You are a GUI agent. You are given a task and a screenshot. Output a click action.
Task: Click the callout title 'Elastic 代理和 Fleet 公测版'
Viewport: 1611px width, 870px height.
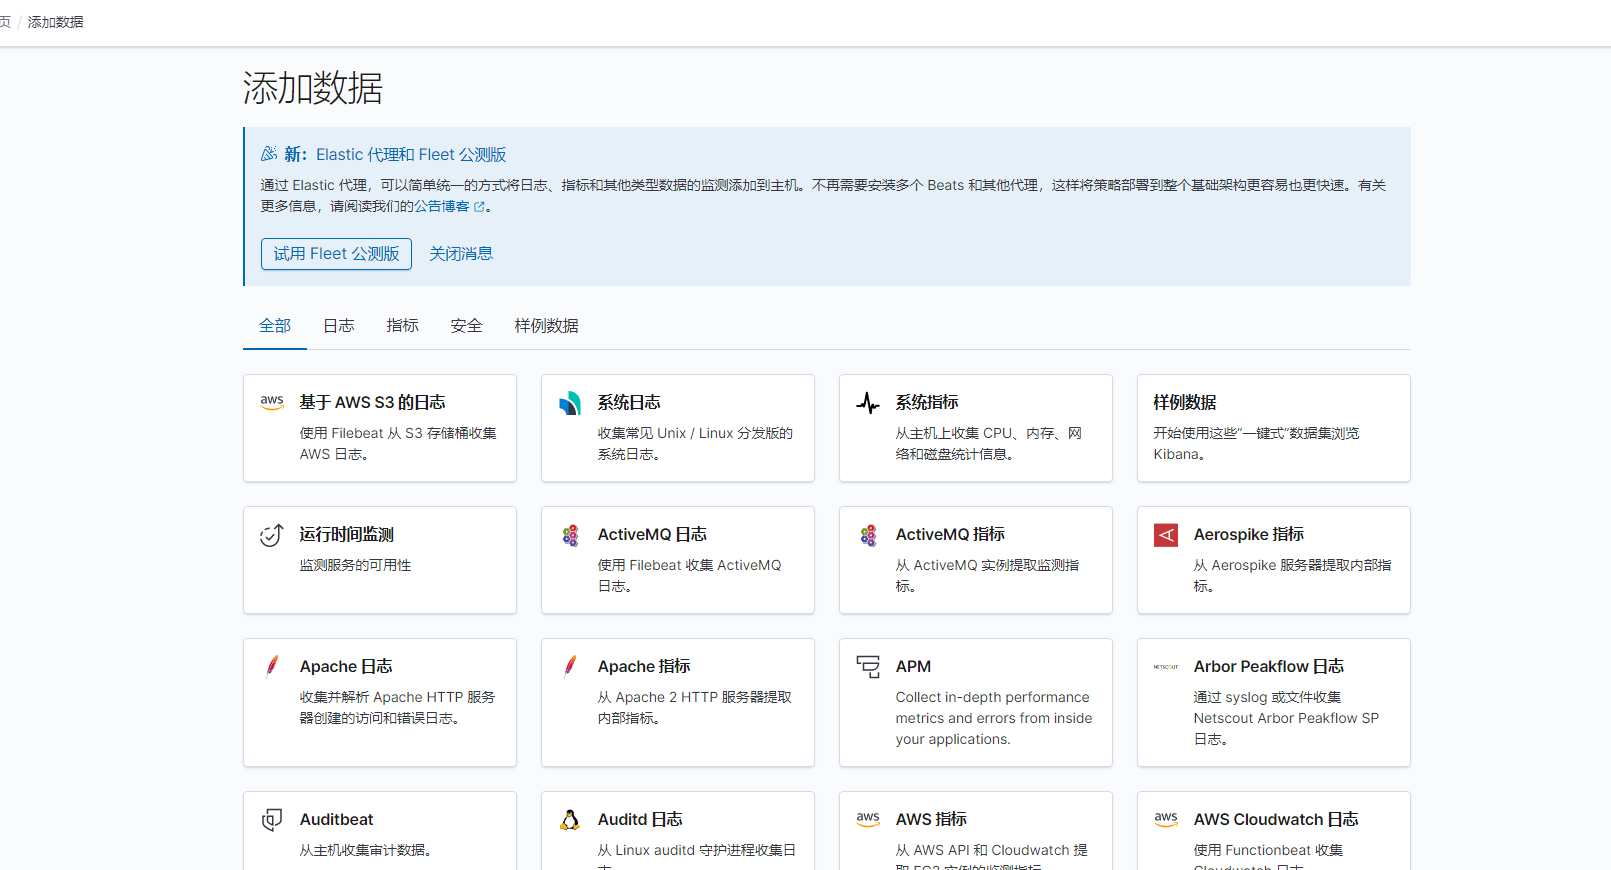click(x=411, y=154)
